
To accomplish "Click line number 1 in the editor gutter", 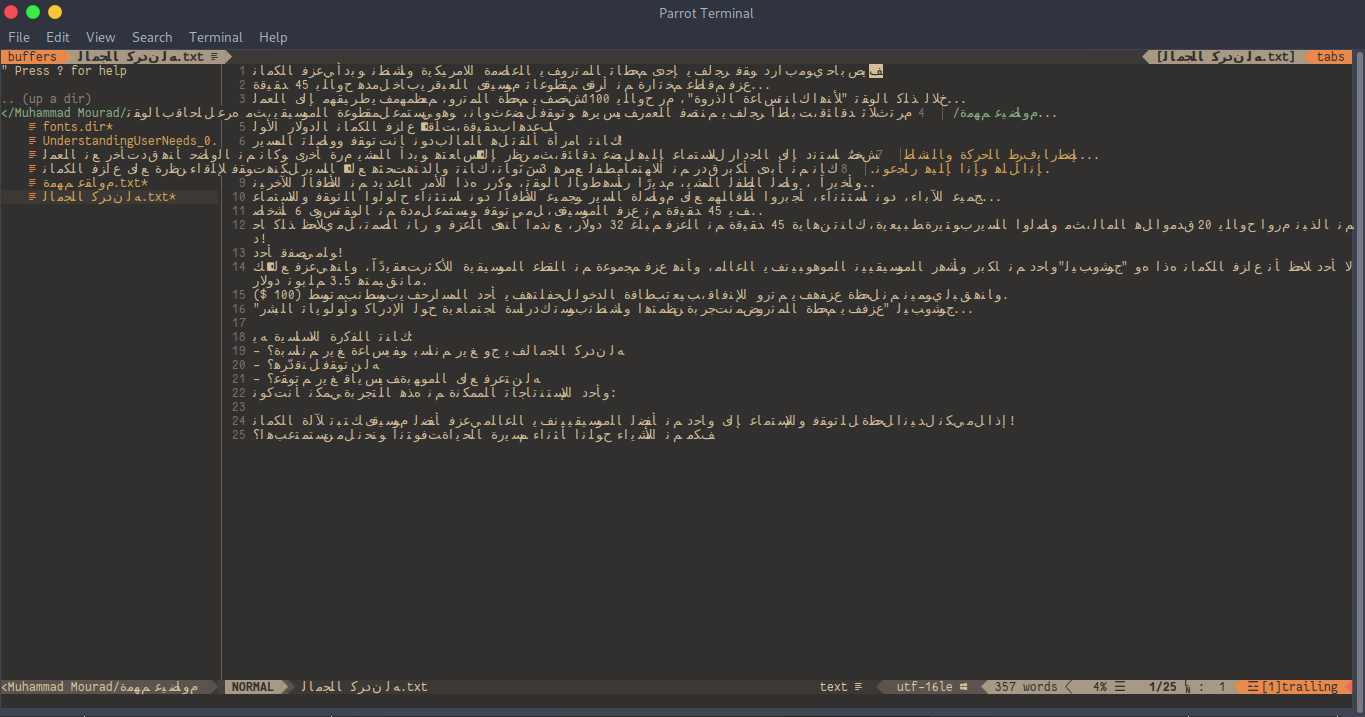I will coord(242,71).
